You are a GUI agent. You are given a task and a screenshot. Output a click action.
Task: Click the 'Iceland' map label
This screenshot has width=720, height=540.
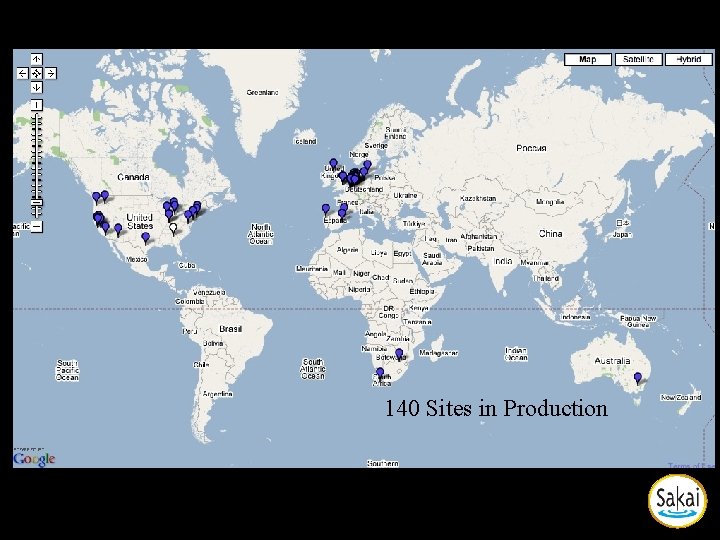[305, 141]
